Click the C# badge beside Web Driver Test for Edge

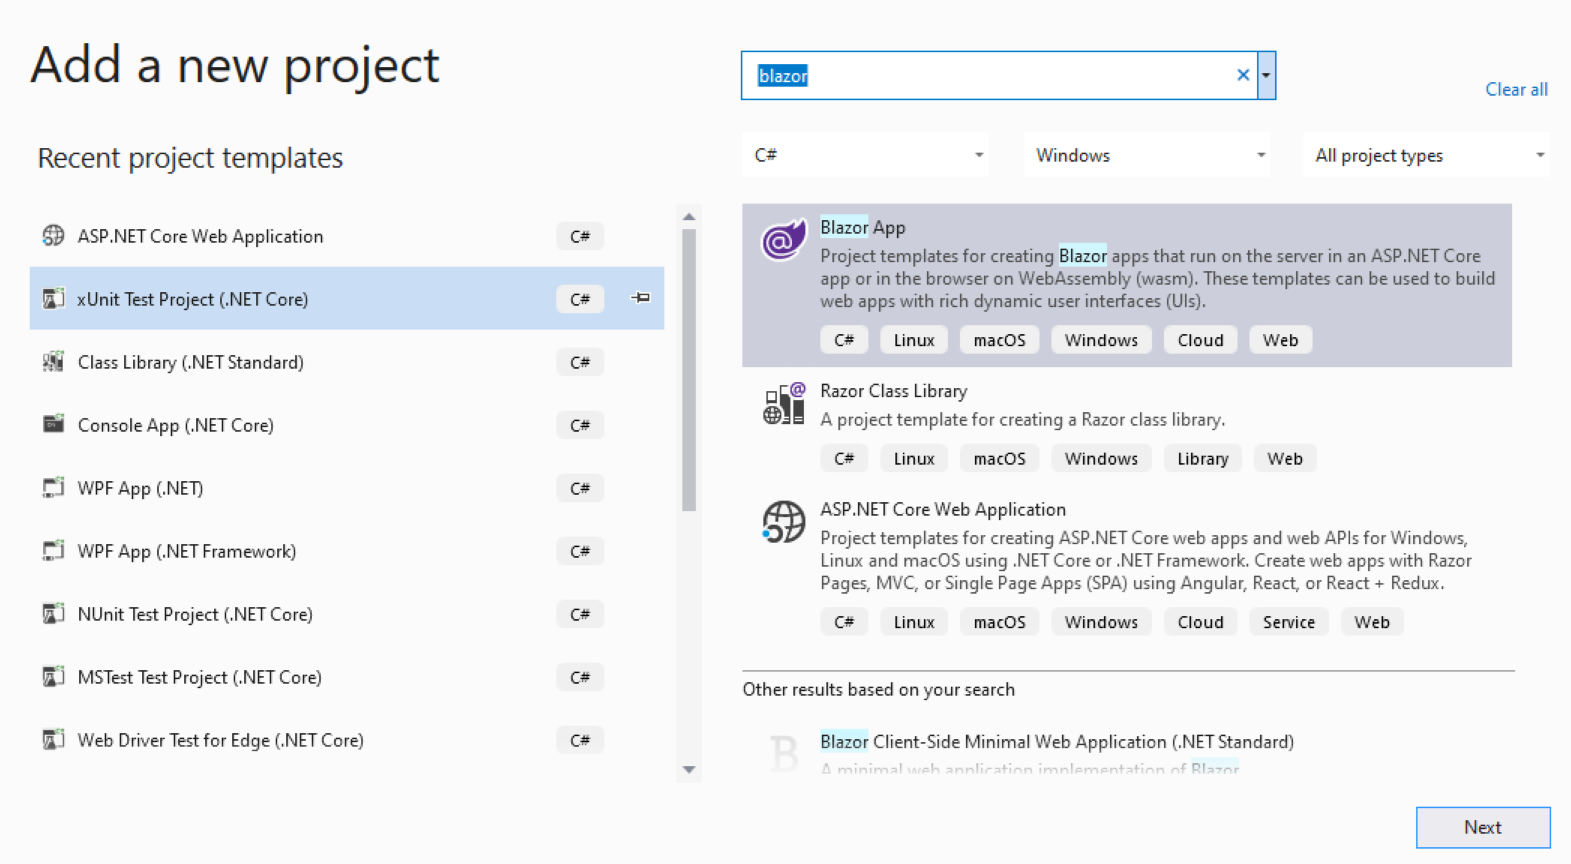coord(580,740)
